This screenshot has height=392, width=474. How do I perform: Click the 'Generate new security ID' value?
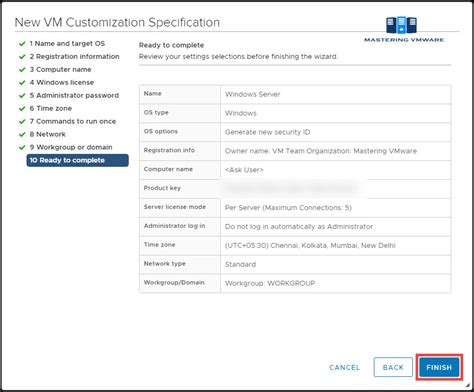click(x=267, y=132)
